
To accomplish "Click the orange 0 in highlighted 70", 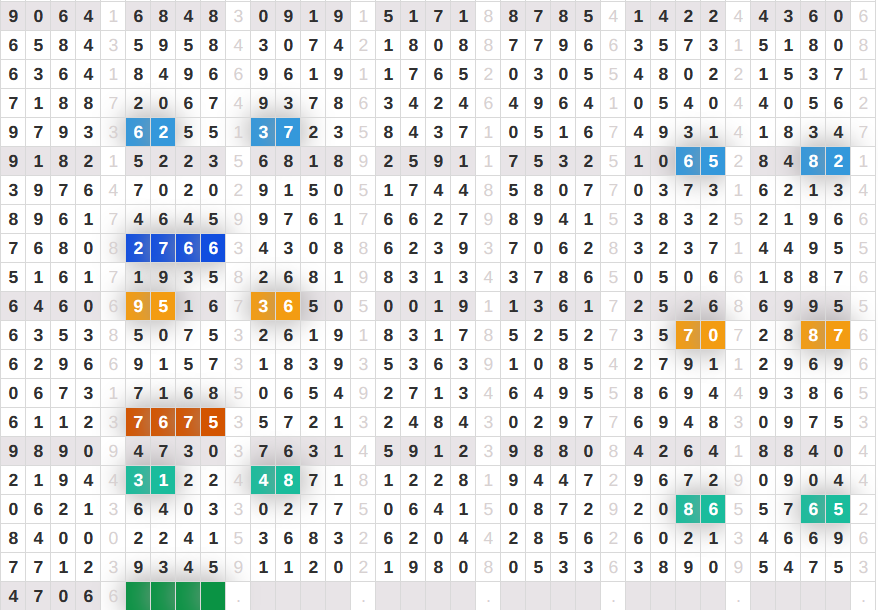I will (x=712, y=336).
